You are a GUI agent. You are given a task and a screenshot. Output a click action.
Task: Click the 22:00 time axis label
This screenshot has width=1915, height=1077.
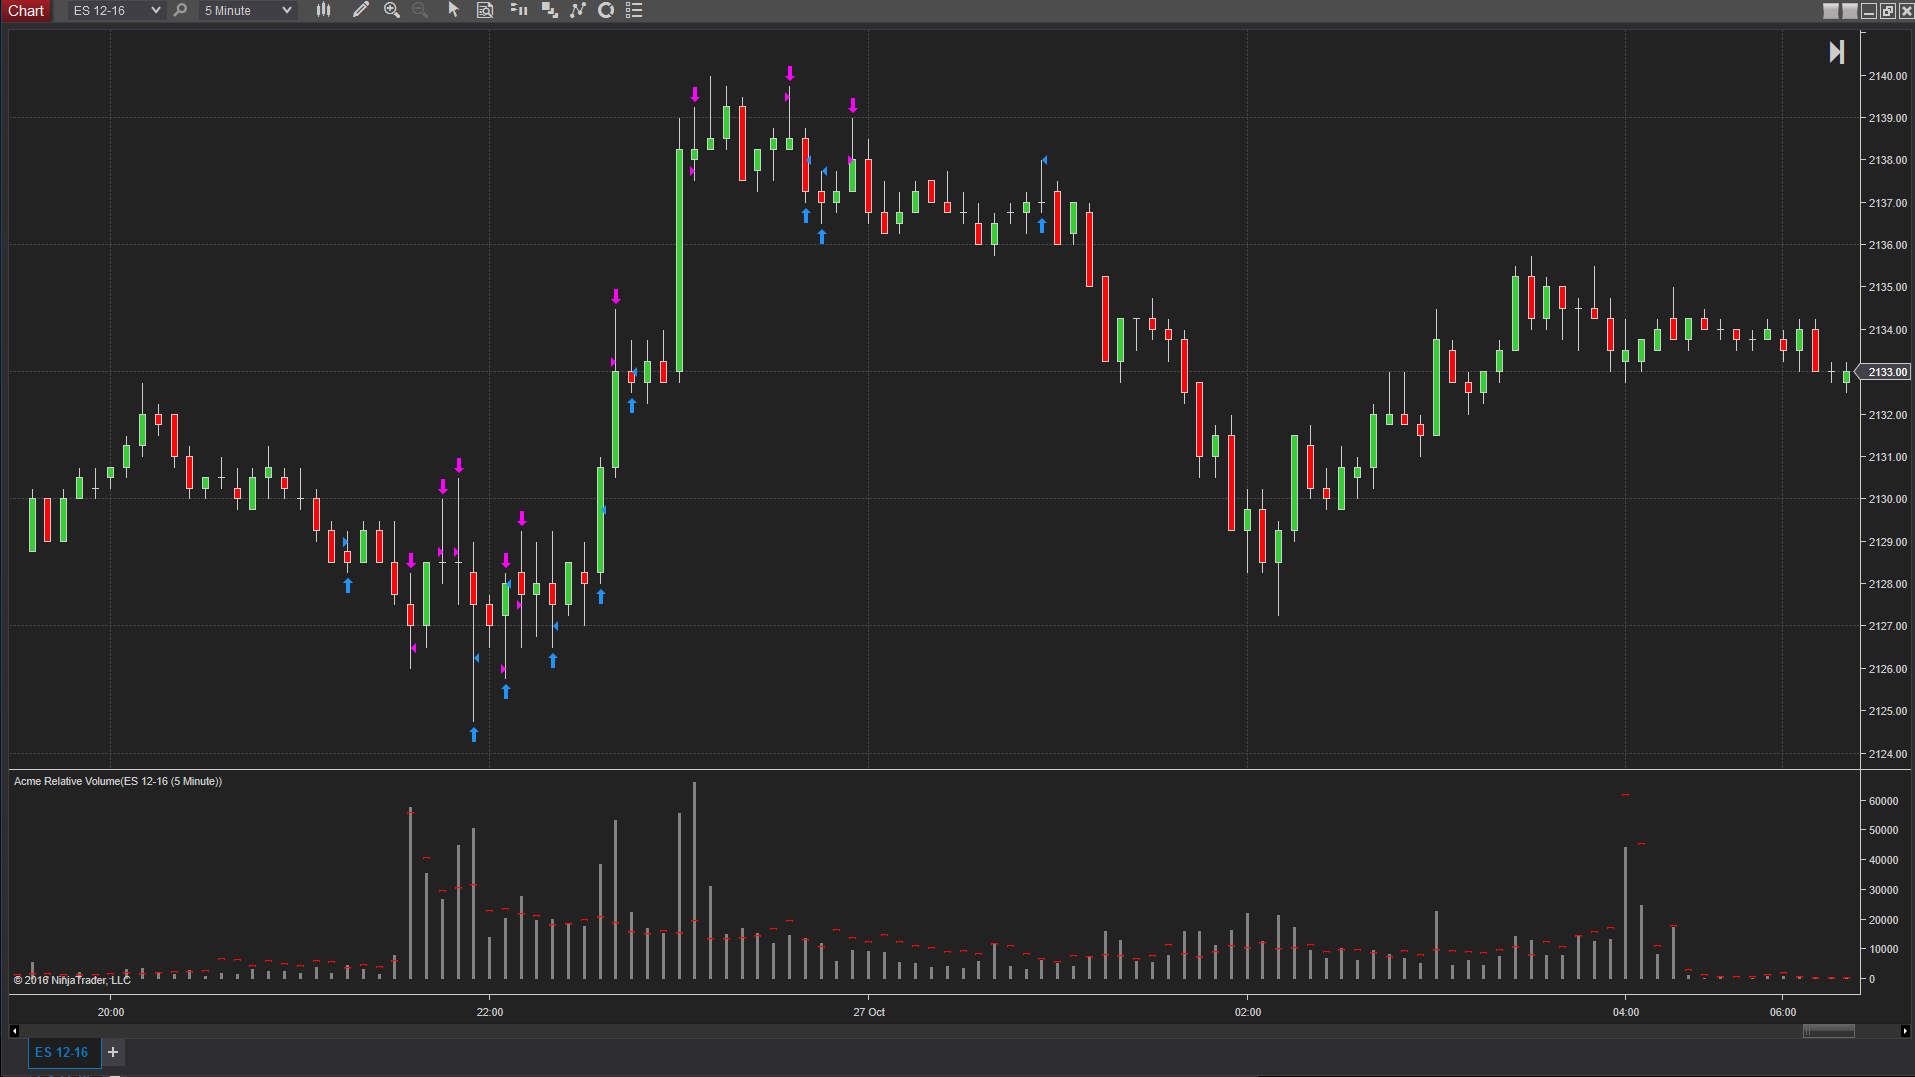point(490,1012)
